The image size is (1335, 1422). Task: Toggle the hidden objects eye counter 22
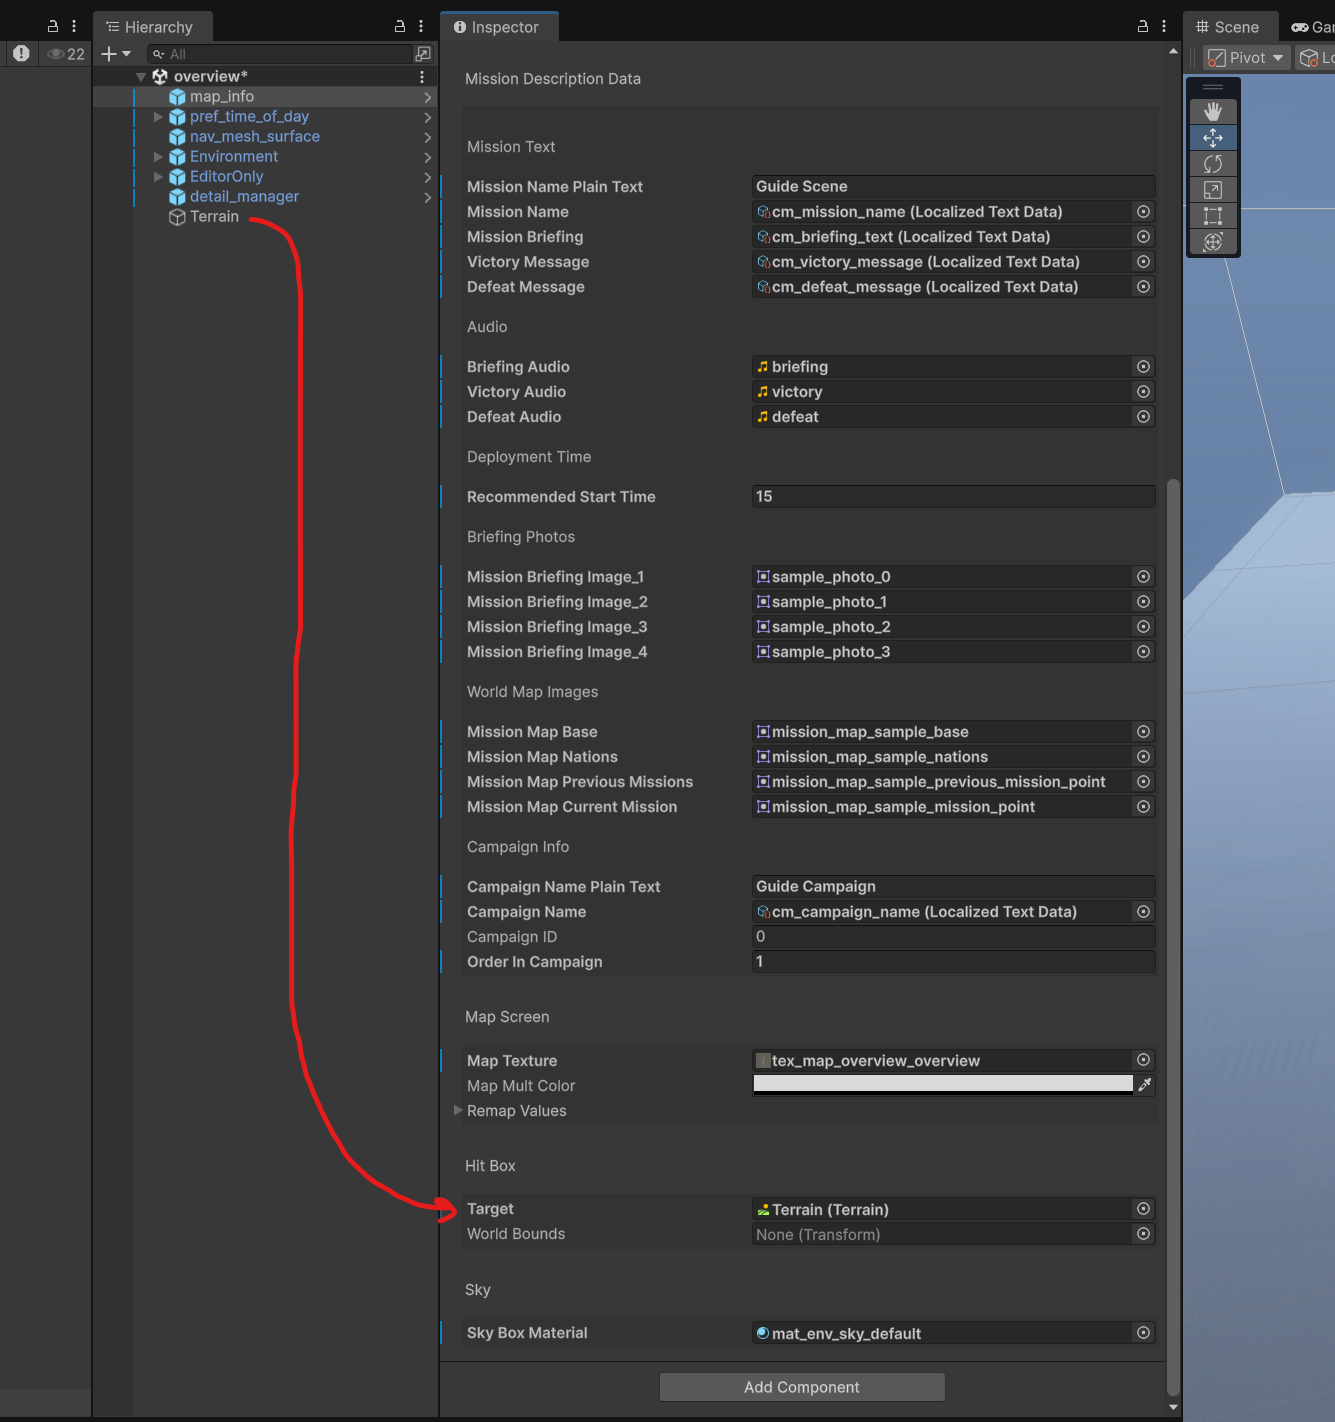coord(66,54)
